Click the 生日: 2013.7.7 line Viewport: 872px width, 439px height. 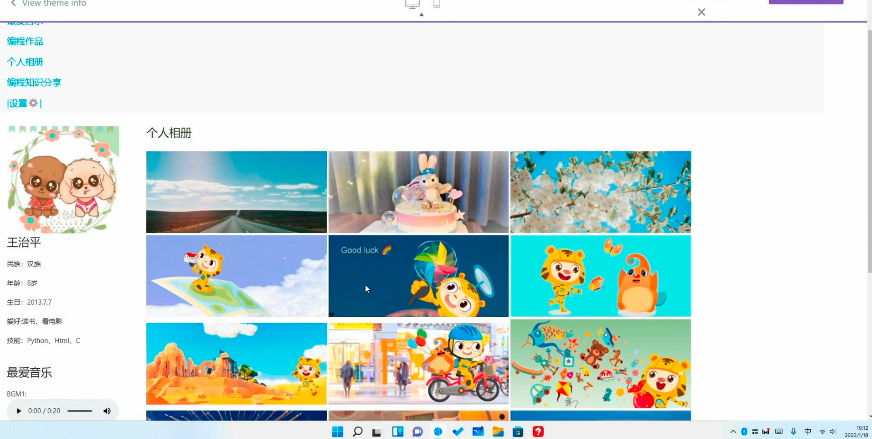coord(29,302)
